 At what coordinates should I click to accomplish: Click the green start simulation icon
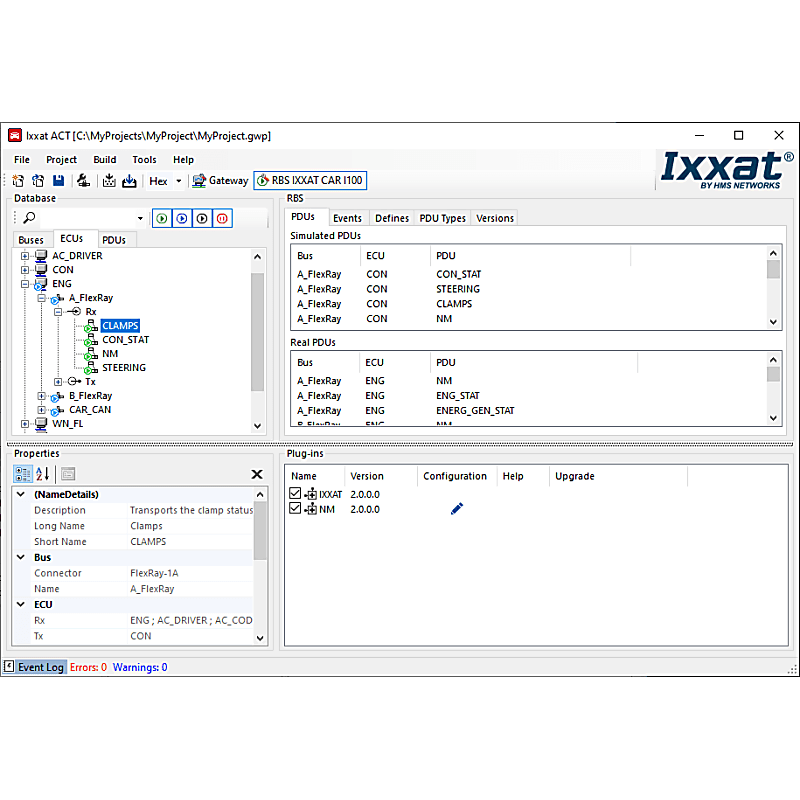click(161, 218)
